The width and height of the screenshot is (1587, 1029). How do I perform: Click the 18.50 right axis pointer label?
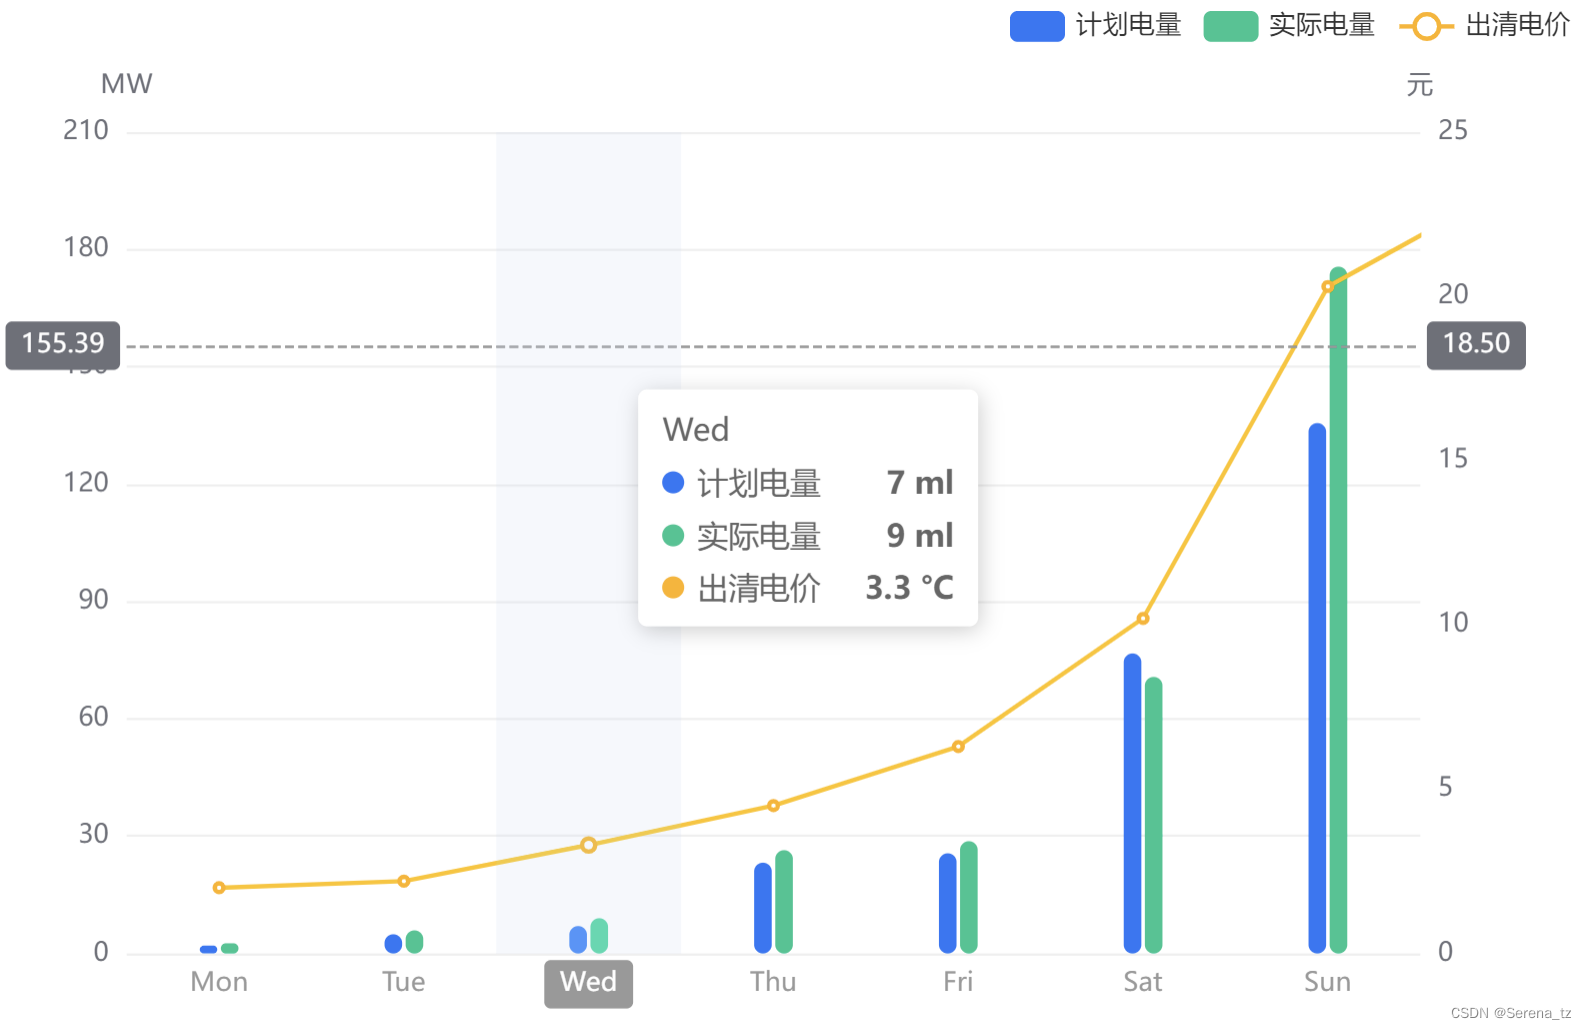click(1476, 345)
